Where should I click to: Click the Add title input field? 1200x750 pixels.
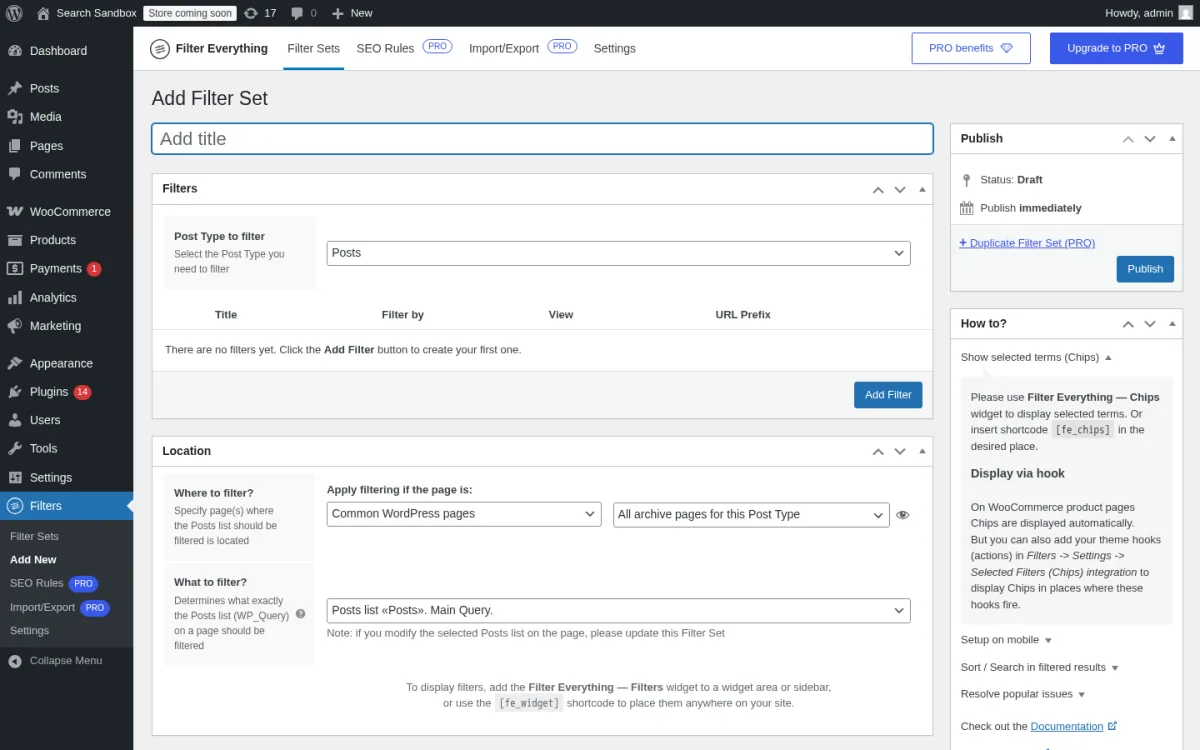pos(542,139)
